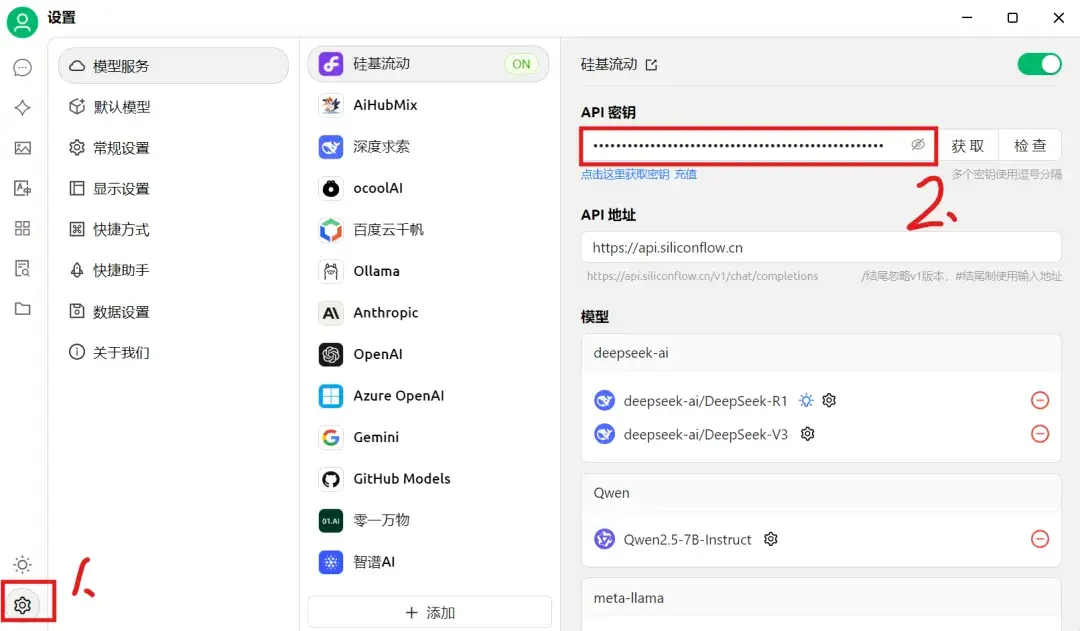1080x631 pixels.
Task: Expand the meta-llama model group
Action: coord(821,598)
